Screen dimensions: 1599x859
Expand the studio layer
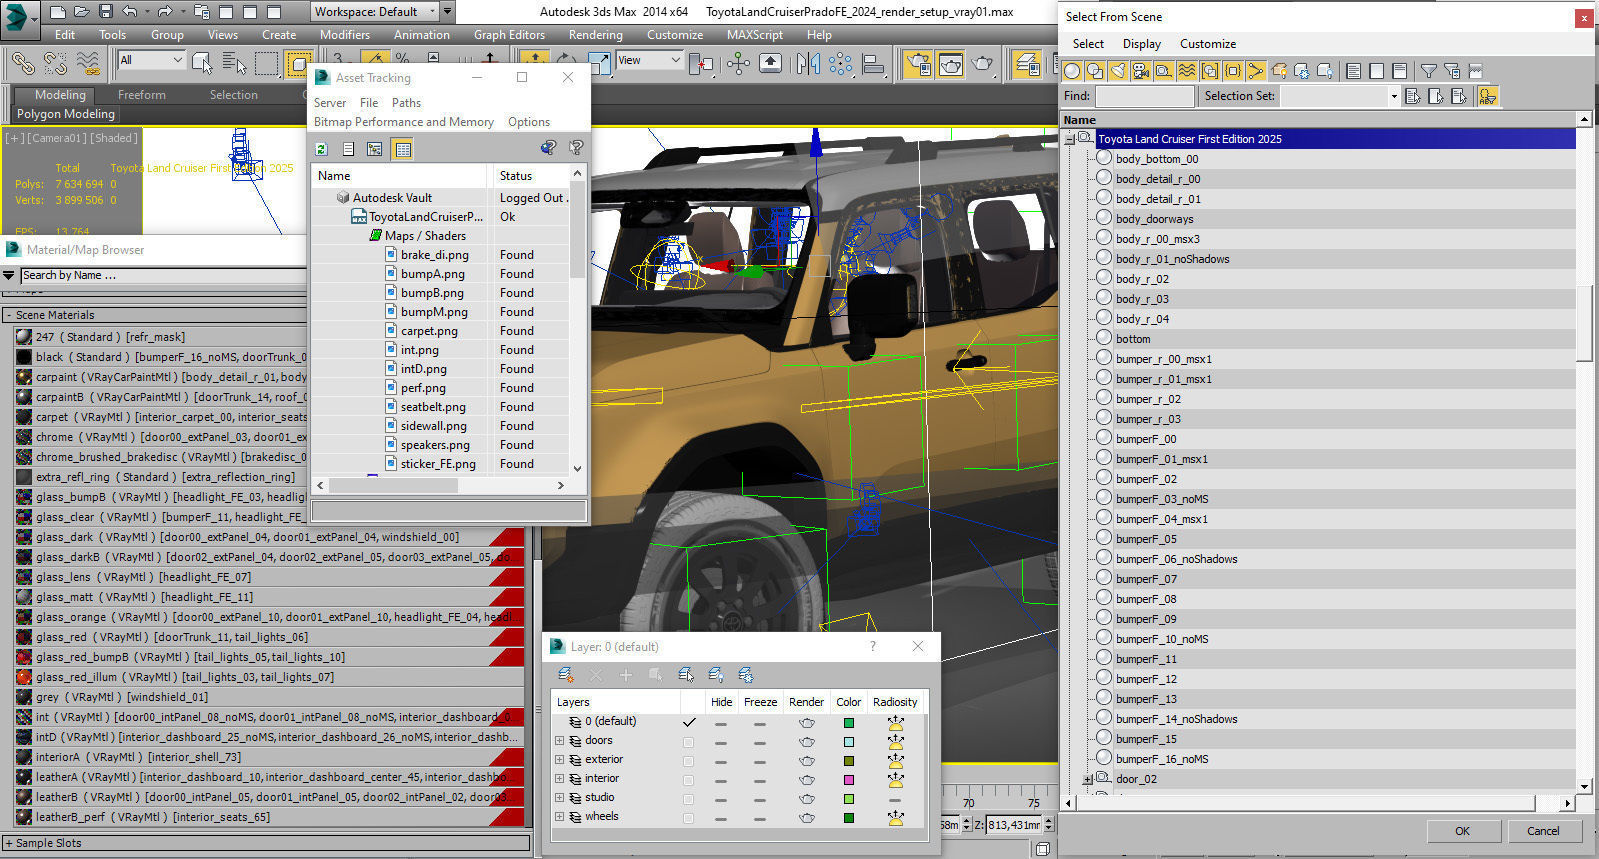[x=560, y=798]
